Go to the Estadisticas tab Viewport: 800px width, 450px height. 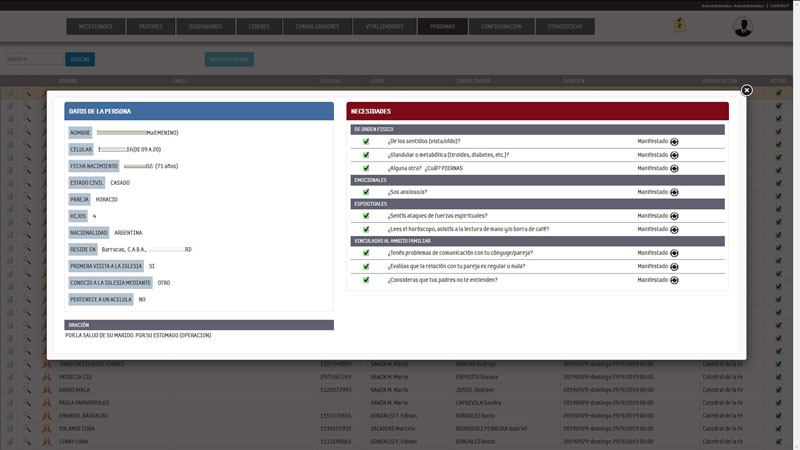point(558,27)
